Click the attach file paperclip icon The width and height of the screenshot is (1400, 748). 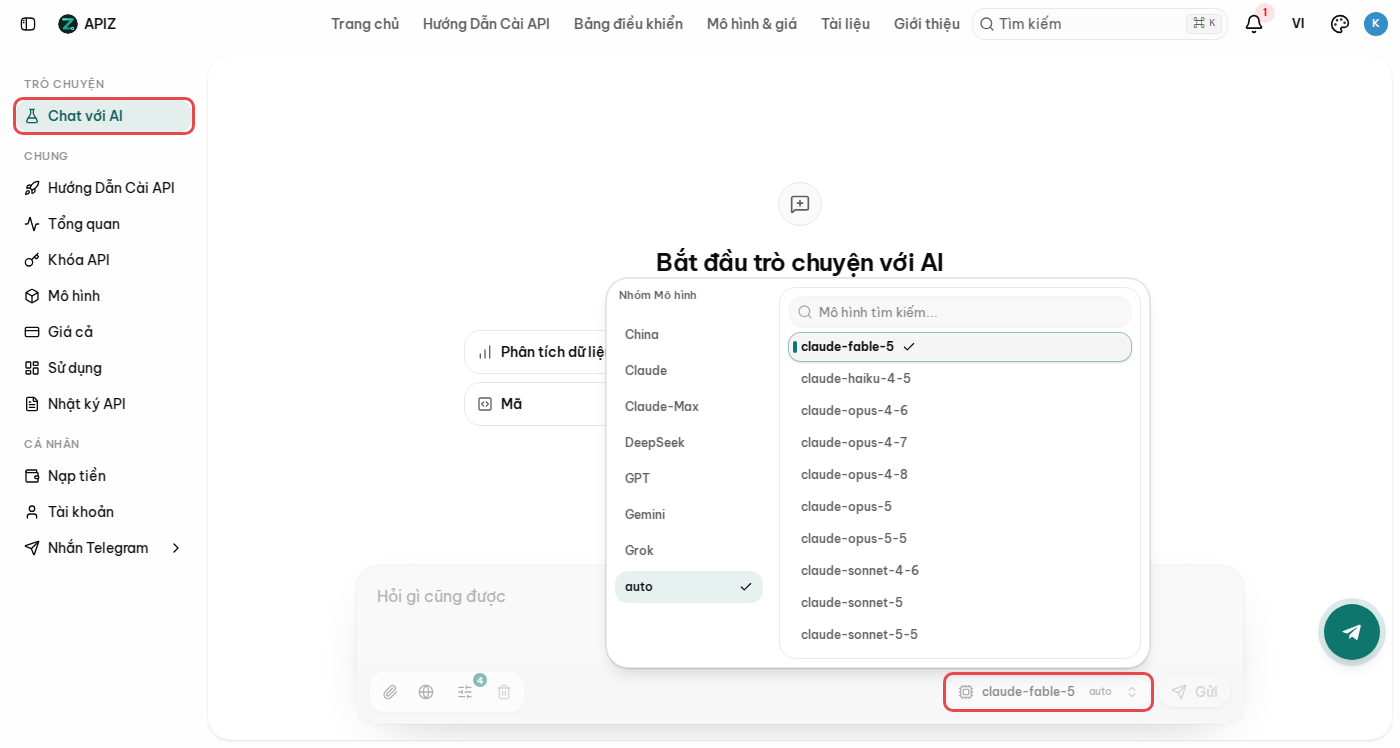pyautogui.click(x=390, y=692)
